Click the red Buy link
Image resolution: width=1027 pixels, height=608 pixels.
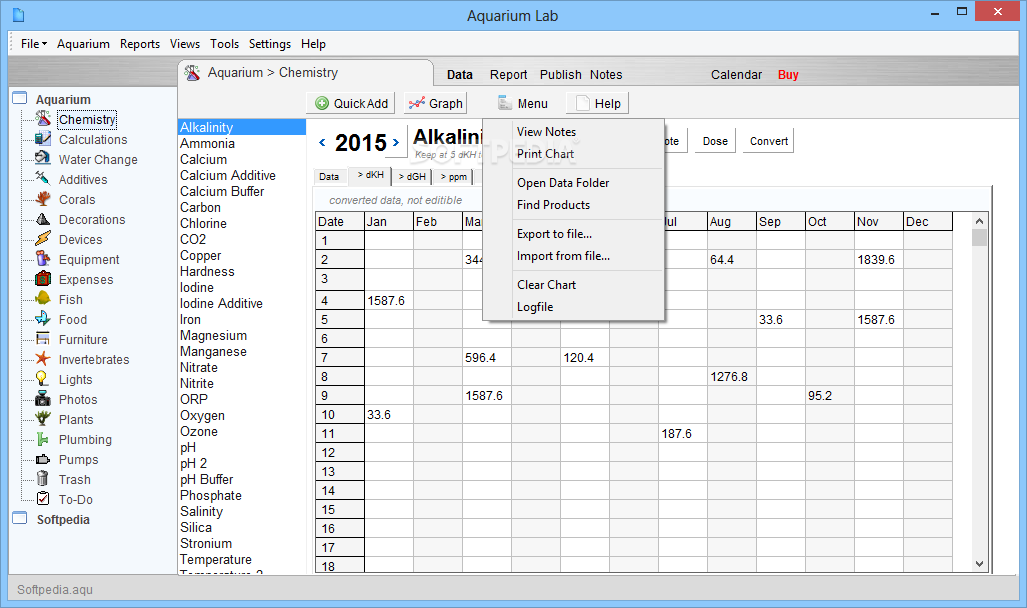(788, 75)
